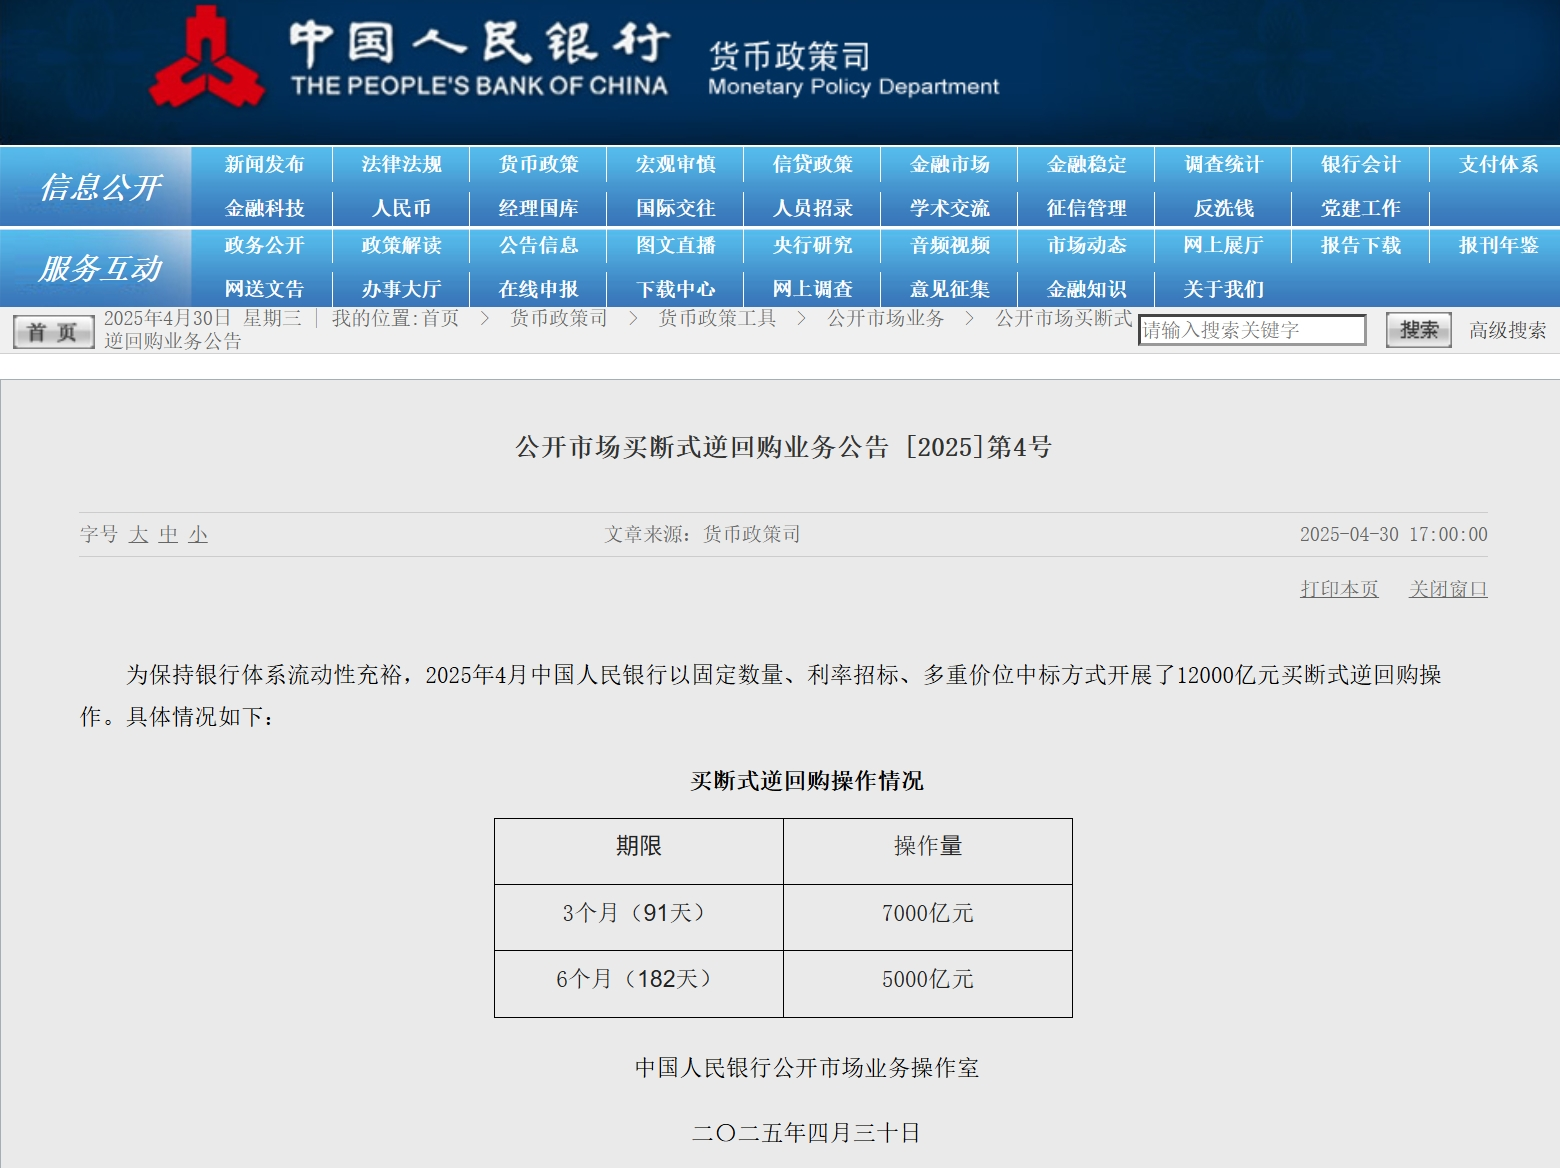Click 货币政策司 in the breadcrumb
1560x1168 pixels.
[559, 318]
